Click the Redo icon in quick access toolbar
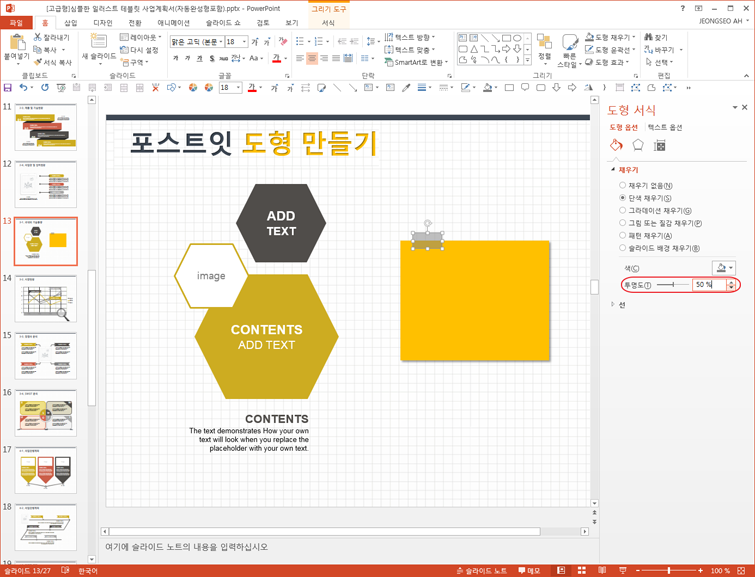Screen dimensions: 755x577 click(x=45, y=87)
